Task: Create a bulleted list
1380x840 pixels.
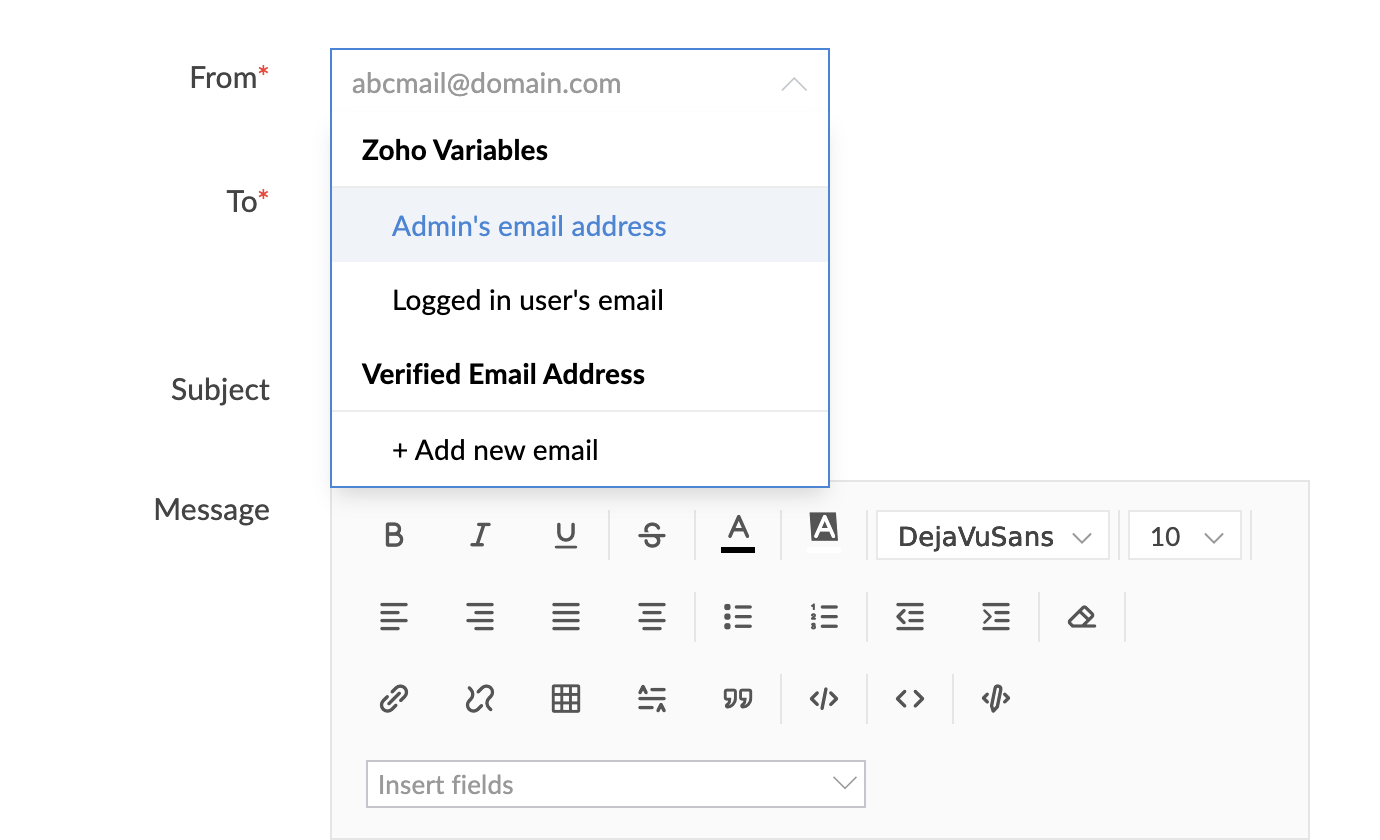Action: 738,617
